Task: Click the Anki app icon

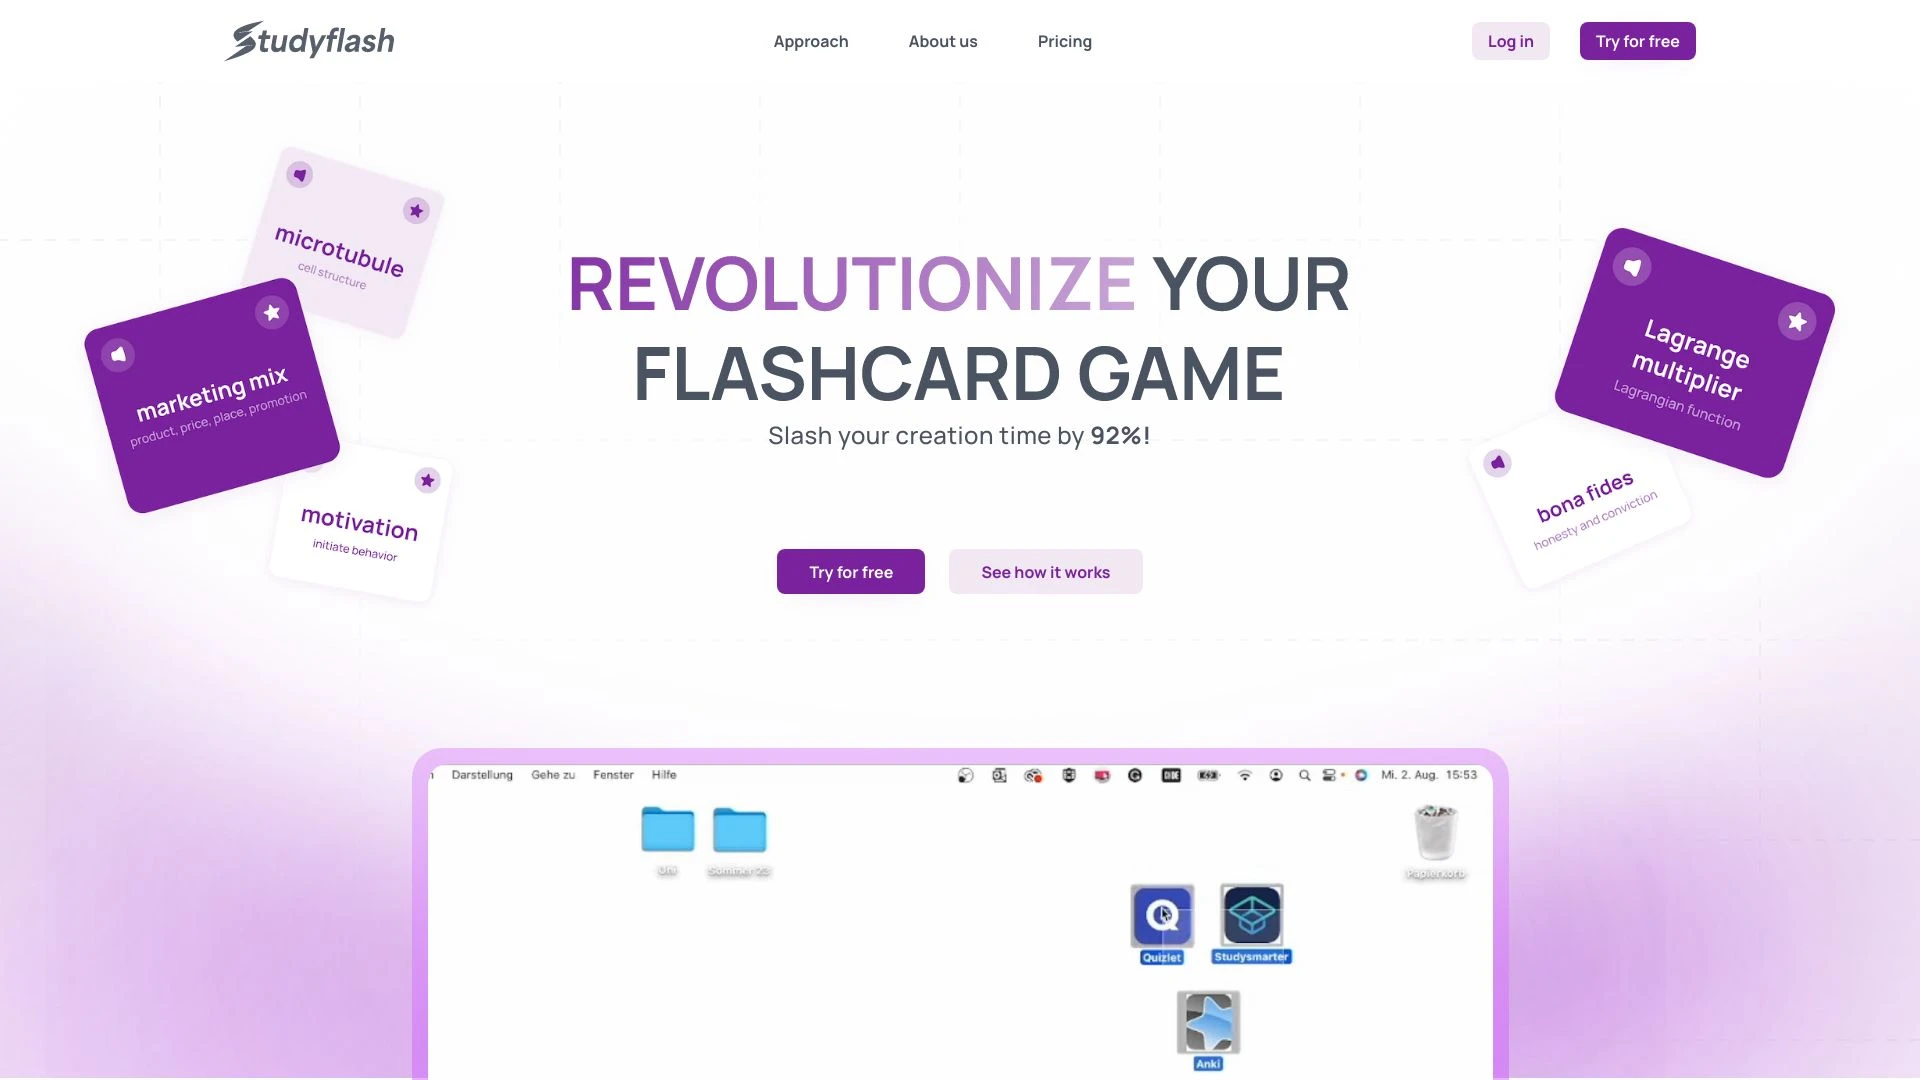Action: coord(1207,1022)
